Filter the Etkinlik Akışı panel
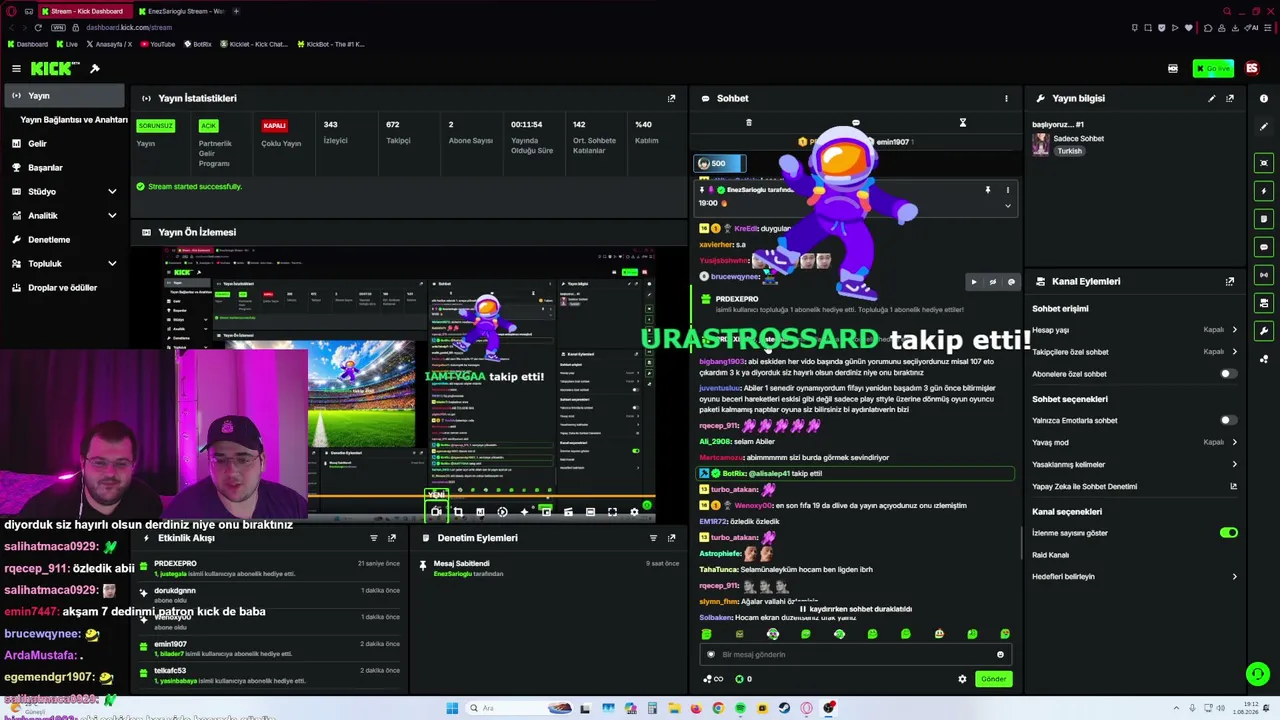Screen dimensions: 1280x720 pyautogui.click(x=374, y=538)
